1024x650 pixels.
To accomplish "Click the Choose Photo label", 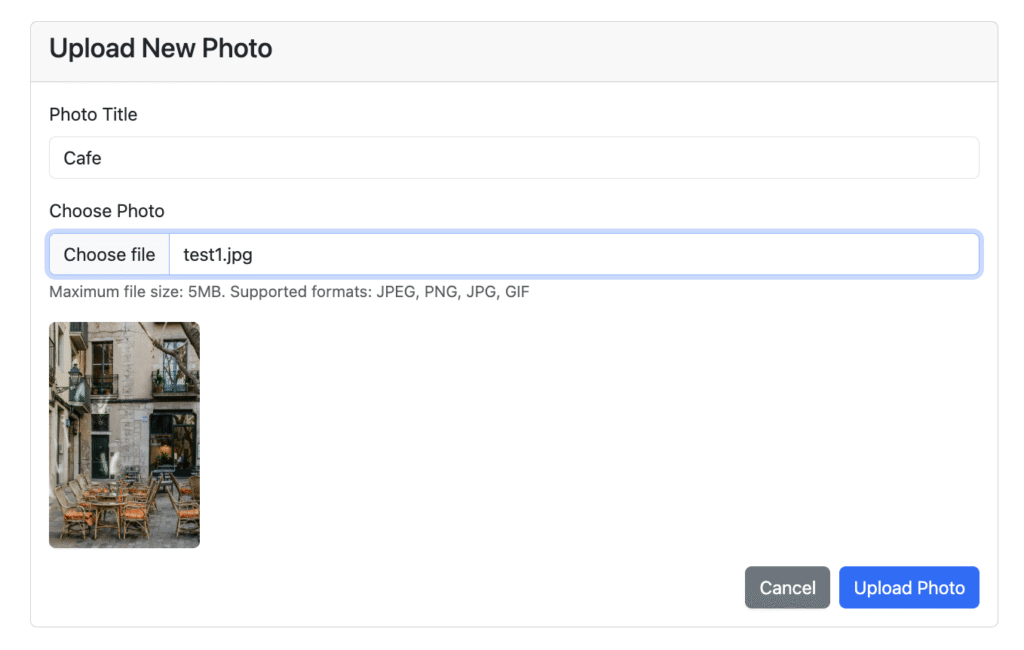I will coord(106,211).
